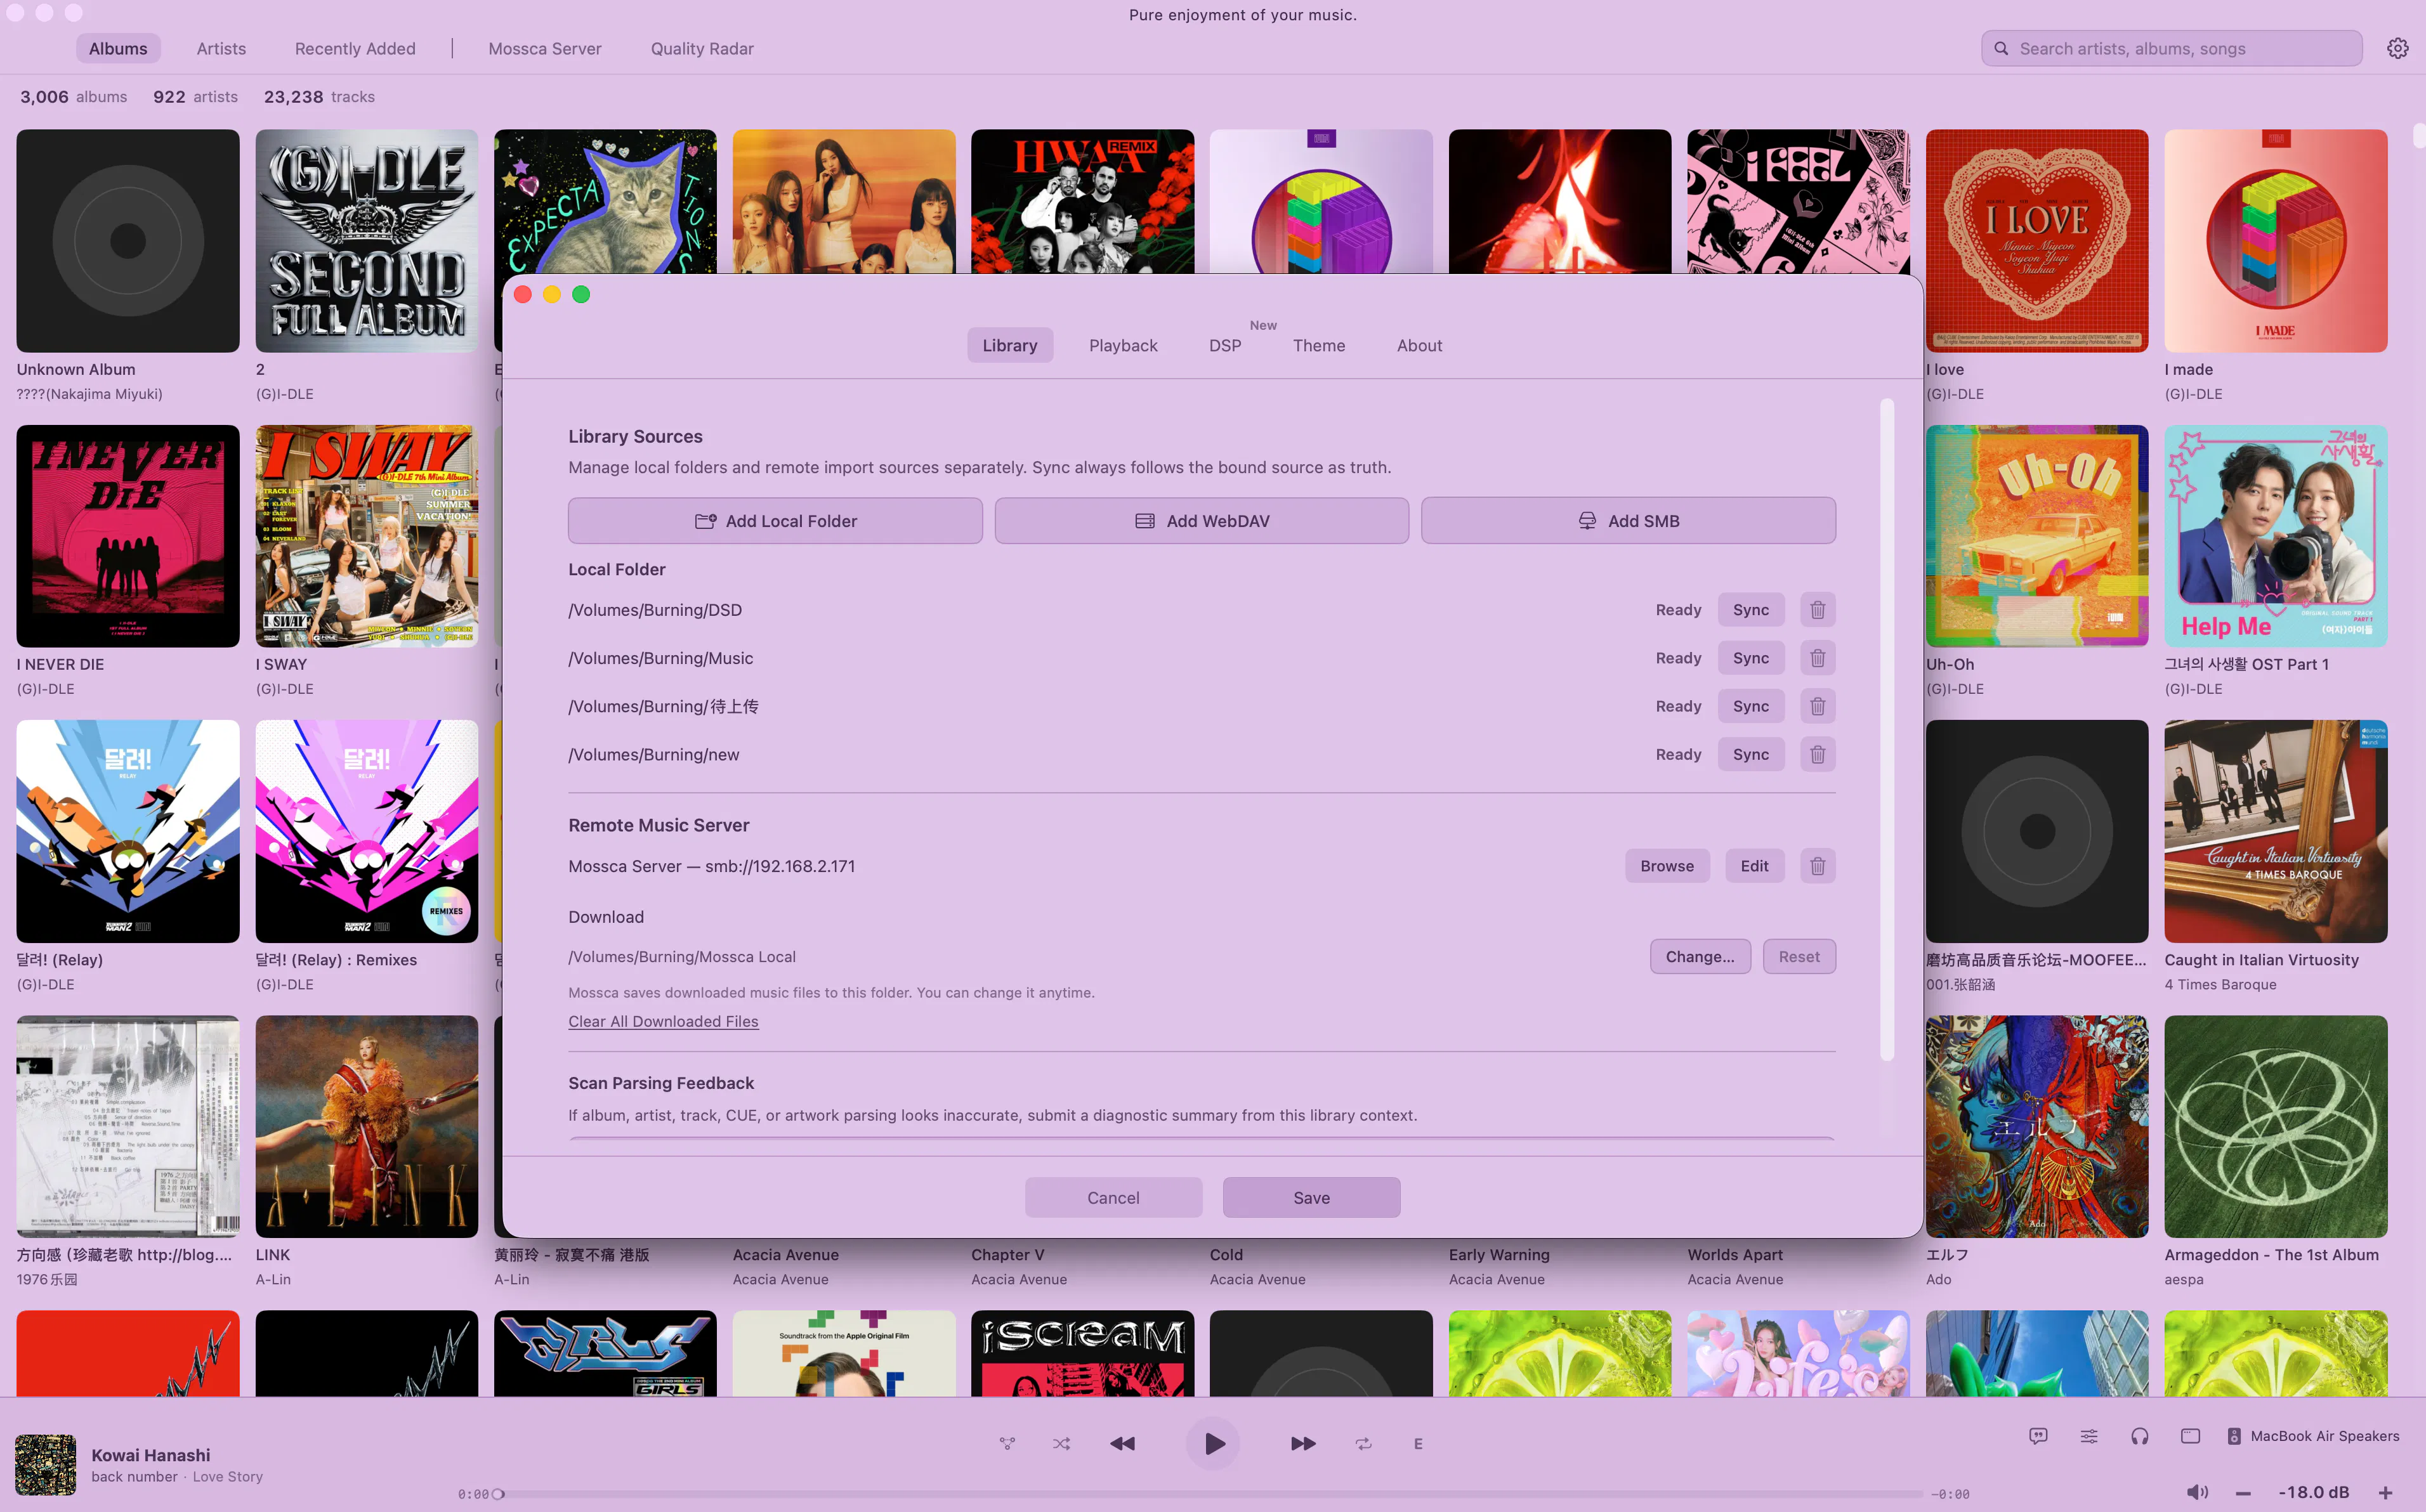The width and height of the screenshot is (2426, 1512).
Task: Choose output device MacBook Air Speakers
Action: tap(2313, 1436)
